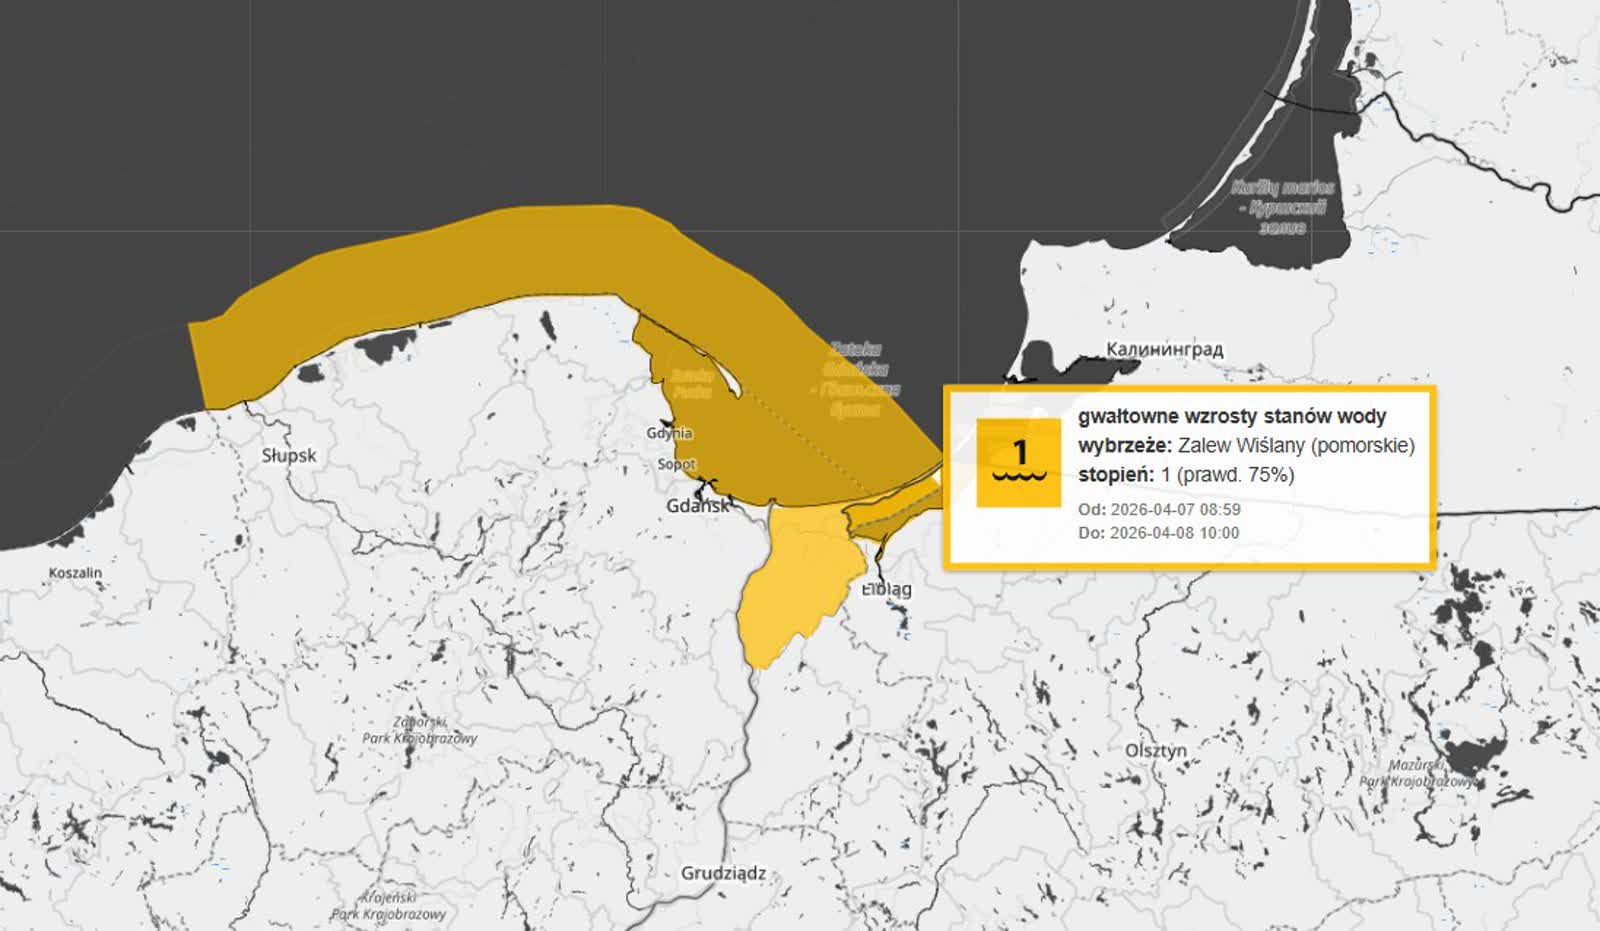Click the Zaborski Park Krajobrazowy label
Image resolution: width=1600 pixels, height=931 pixels.
[x=420, y=730]
